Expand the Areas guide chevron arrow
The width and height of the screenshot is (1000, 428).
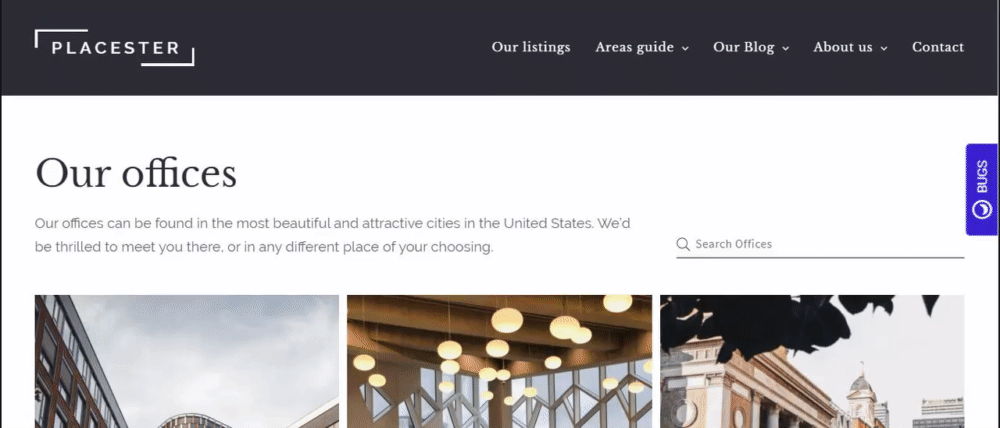pos(685,48)
